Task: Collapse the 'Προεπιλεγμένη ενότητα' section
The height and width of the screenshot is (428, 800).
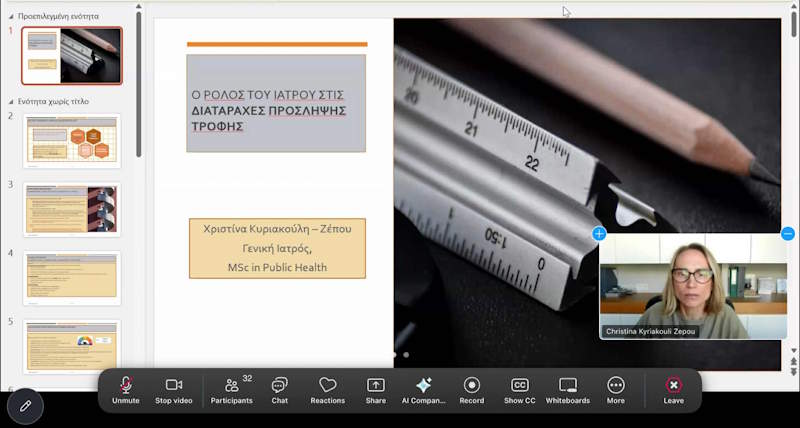Action: coord(11,16)
